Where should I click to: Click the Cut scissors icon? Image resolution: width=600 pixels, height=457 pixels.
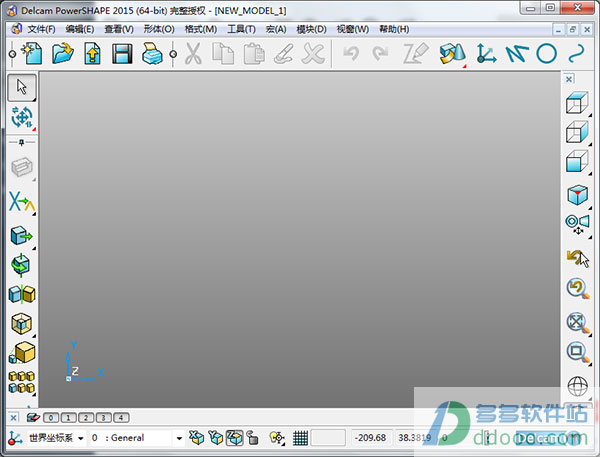193,54
